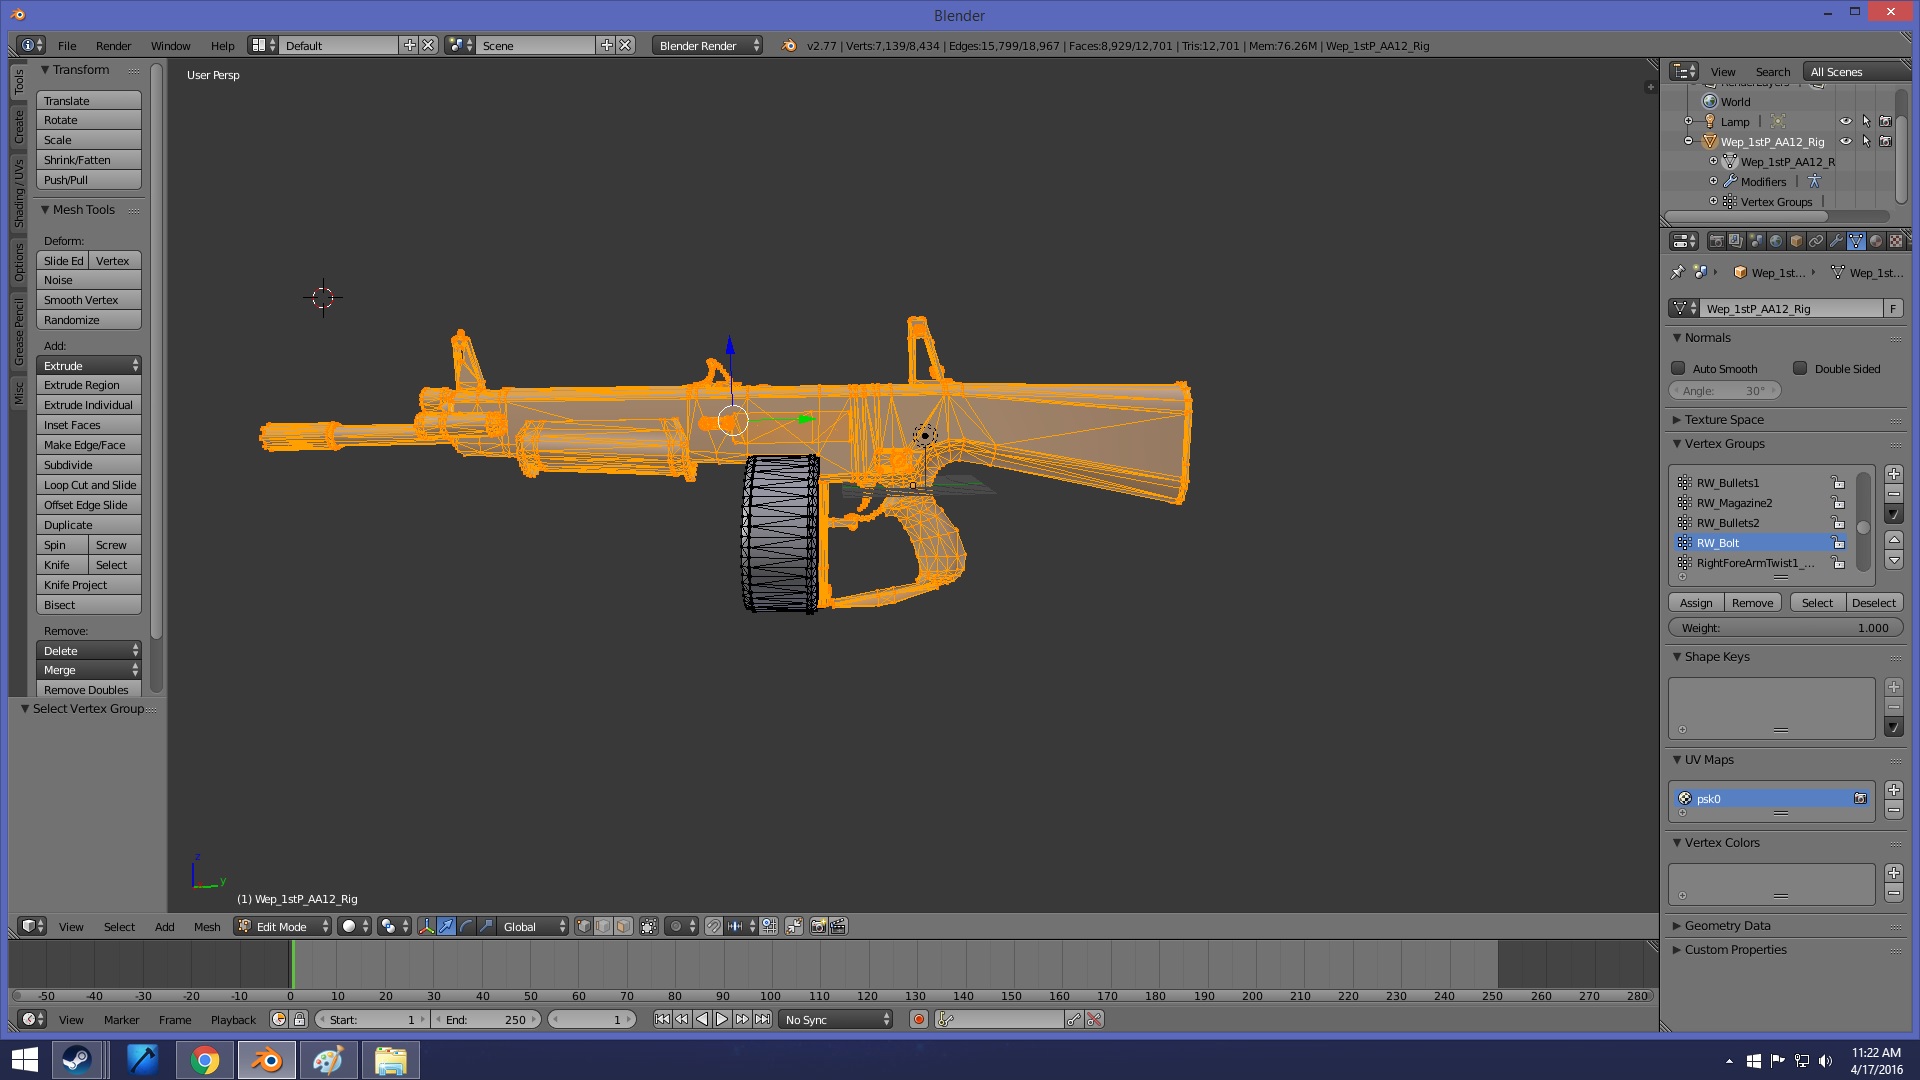Click the Remove Doubles button
Image resolution: width=1920 pixels, height=1080 pixels.
click(x=86, y=690)
